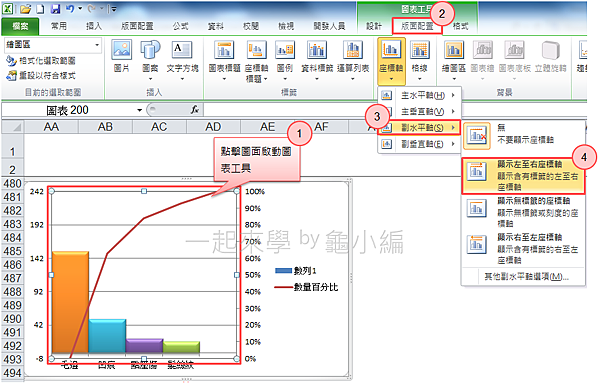Open 繪圖區 (Plot Area) options
Viewport: 600px width, 383px height.
click(x=454, y=60)
